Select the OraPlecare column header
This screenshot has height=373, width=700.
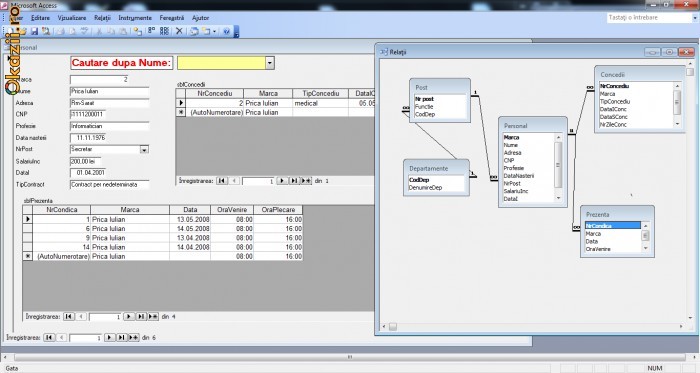pyautogui.click(x=278, y=210)
